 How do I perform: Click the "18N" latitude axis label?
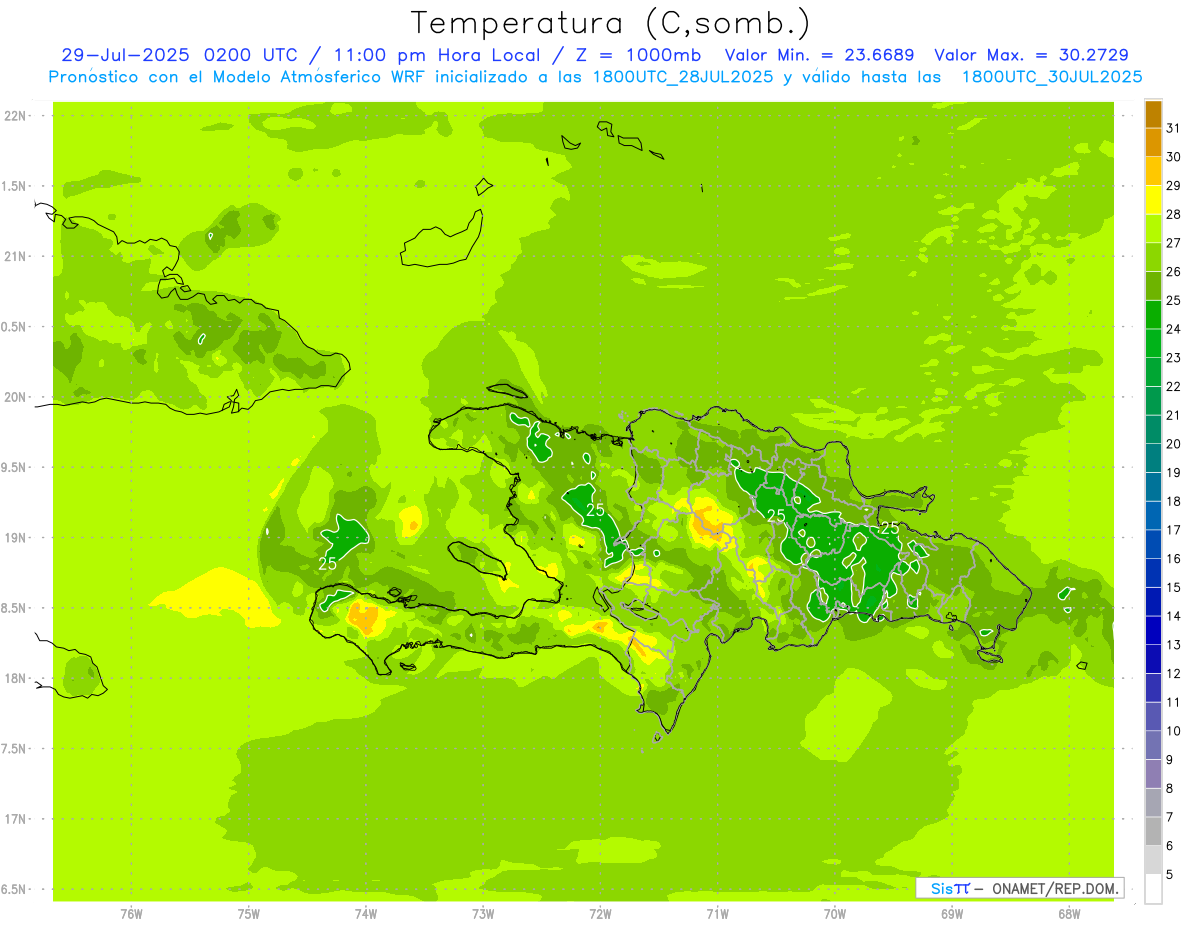pyautogui.click(x=17, y=679)
